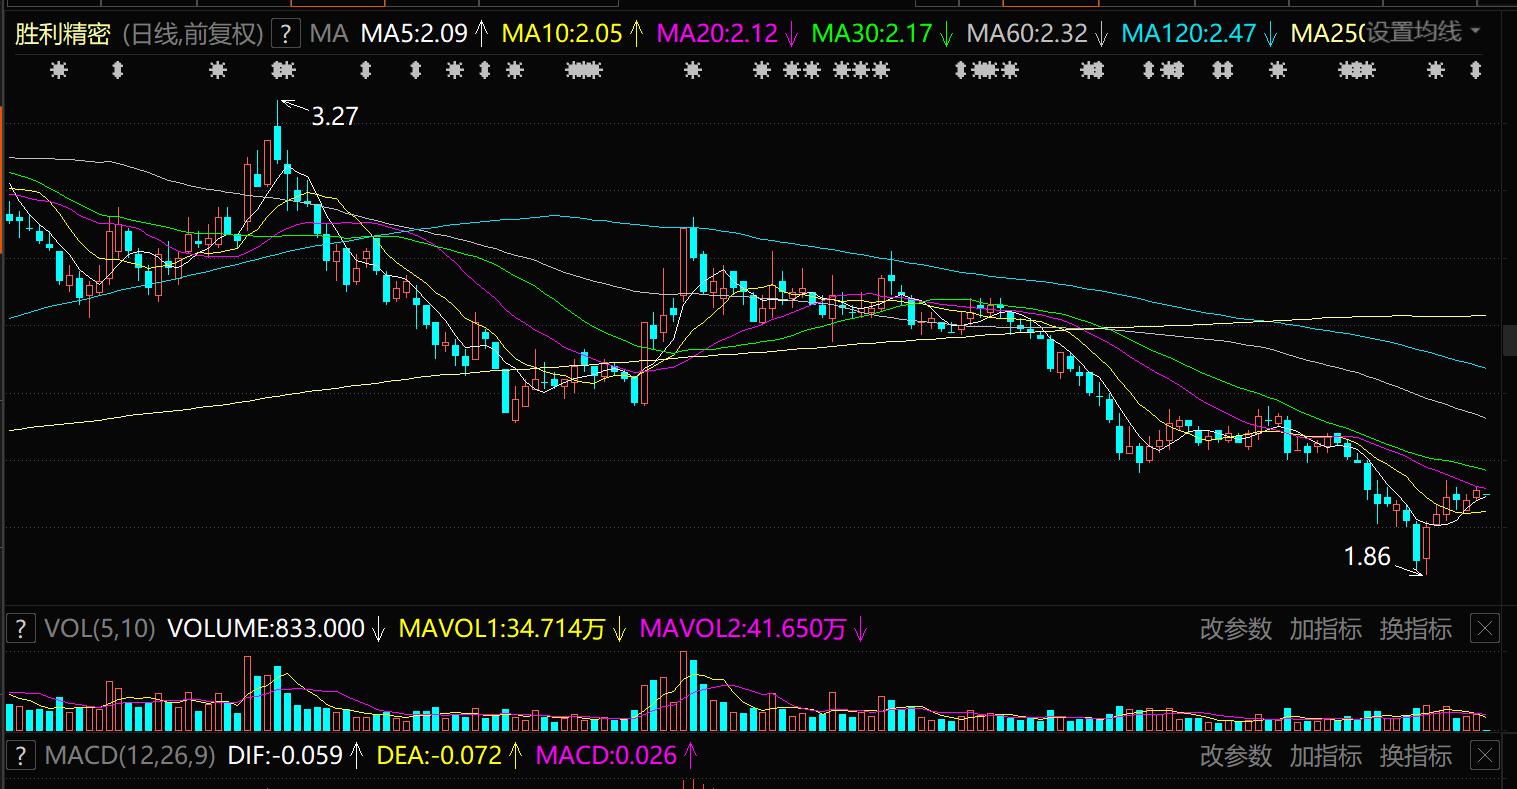Click the MACD(12,26,9) indicator name
The width and height of the screenshot is (1517, 789).
[x=130, y=755]
